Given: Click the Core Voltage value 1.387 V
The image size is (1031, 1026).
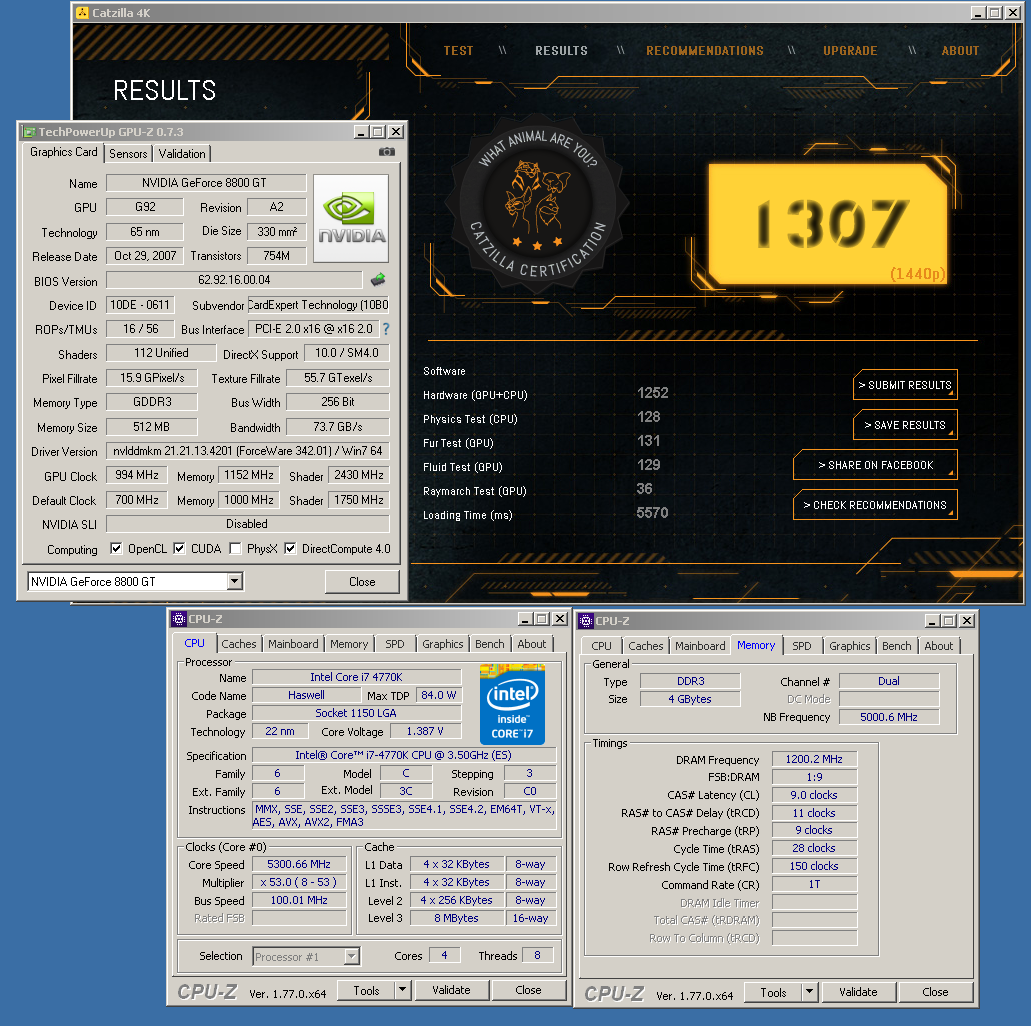Looking at the screenshot, I should click(x=425, y=731).
